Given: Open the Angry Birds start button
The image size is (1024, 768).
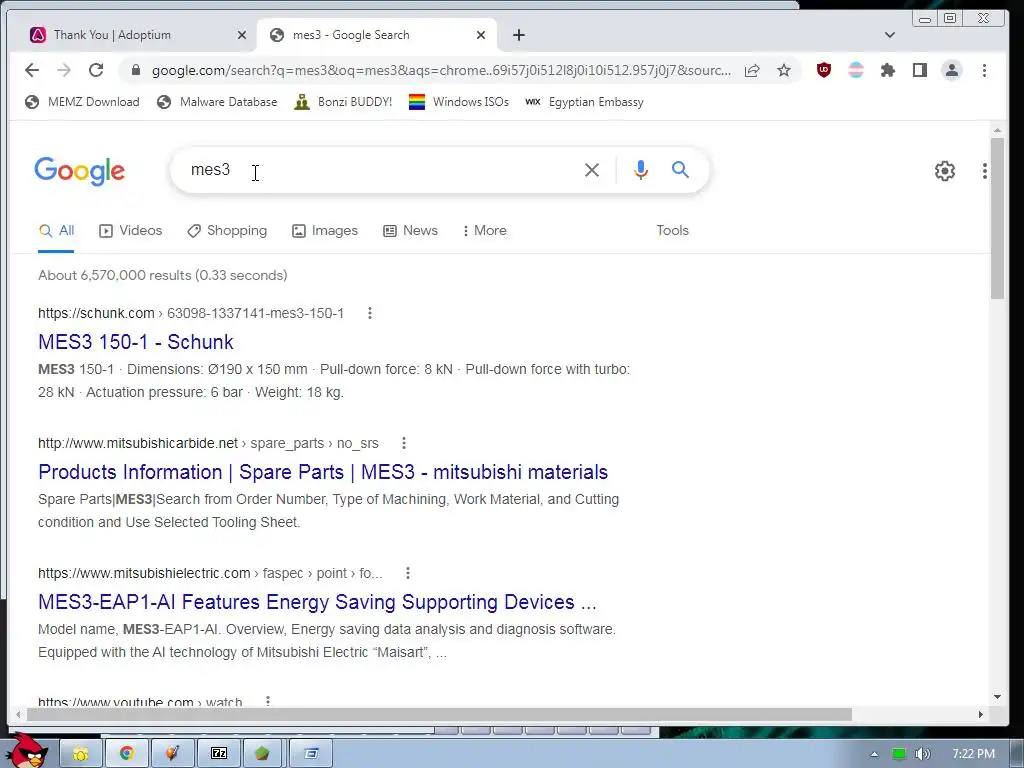Looking at the screenshot, I should coord(26,751).
